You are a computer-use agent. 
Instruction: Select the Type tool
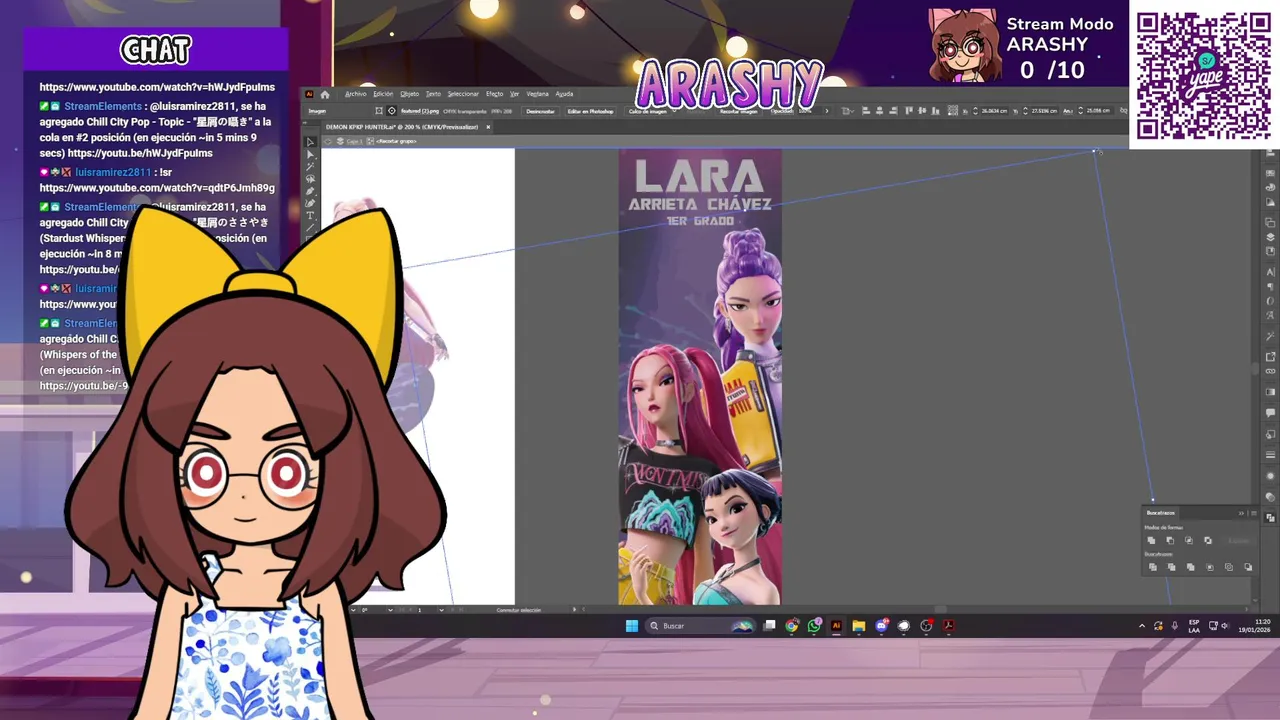pyautogui.click(x=310, y=215)
